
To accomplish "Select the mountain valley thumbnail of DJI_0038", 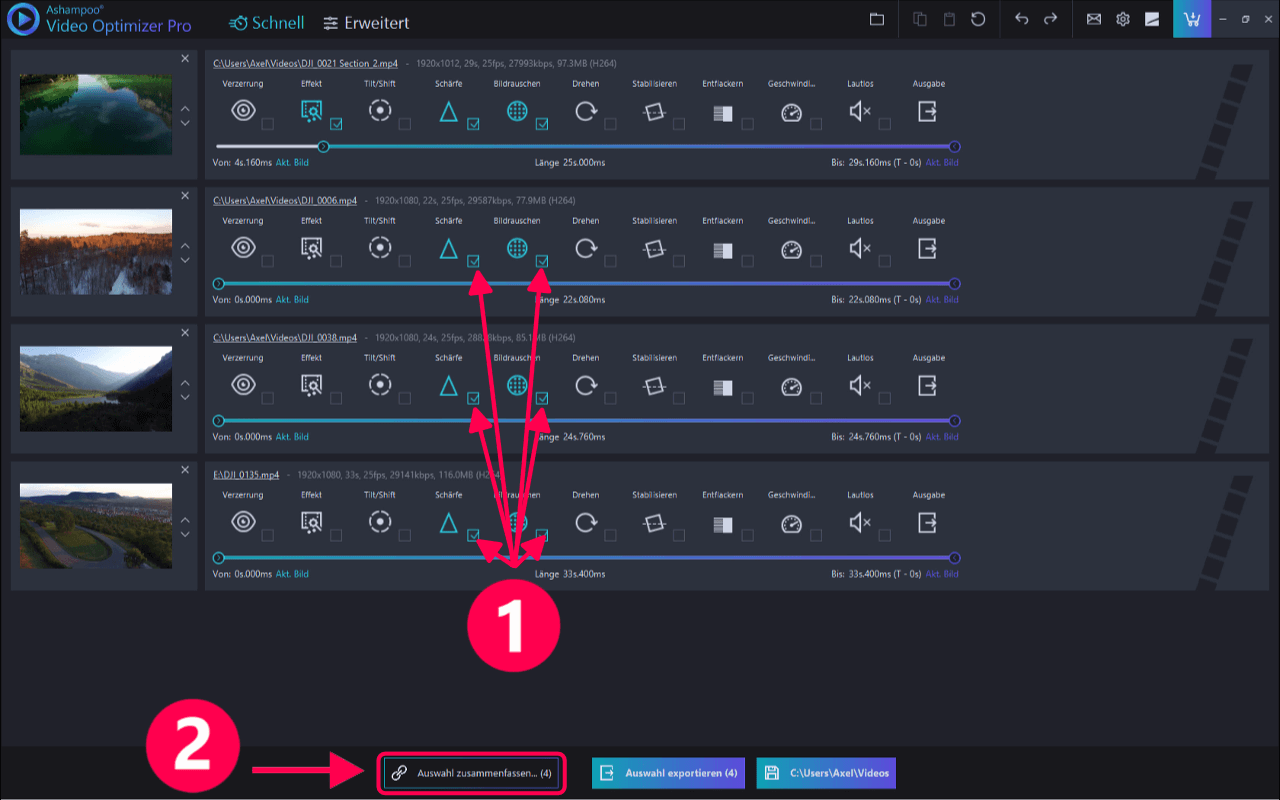I will coord(96,389).
